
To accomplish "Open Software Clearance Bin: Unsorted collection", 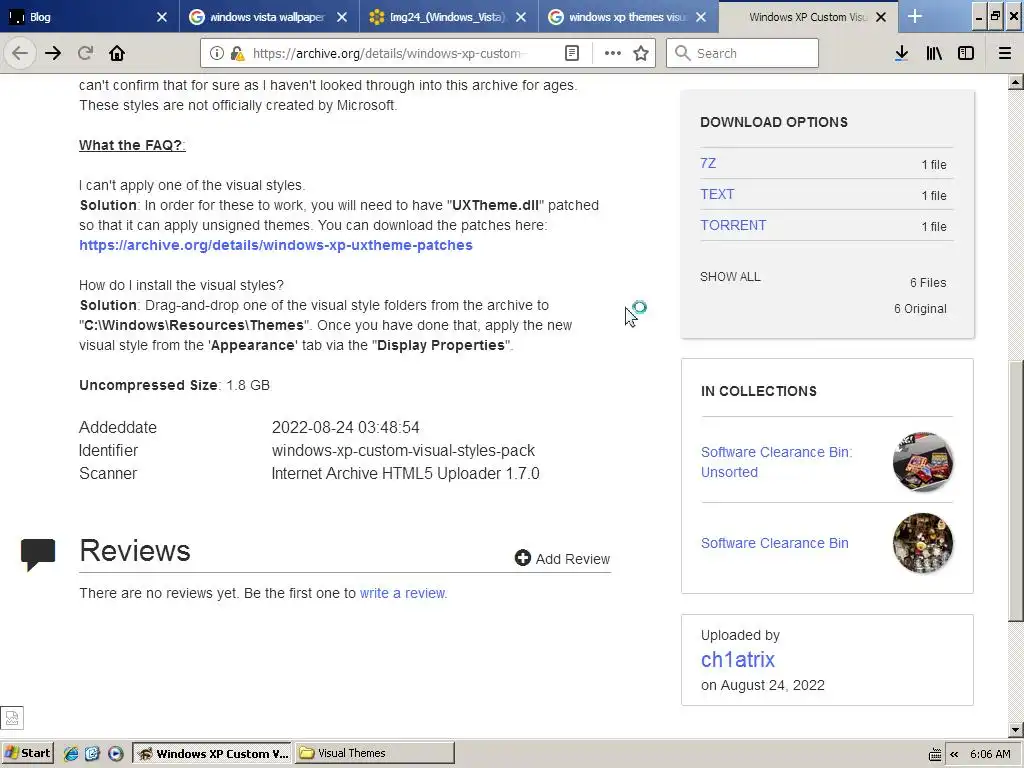I will [776, 462].
